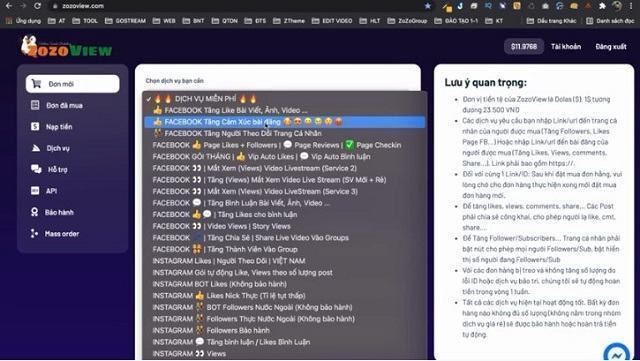640x361 pixels.
Task: Bookmark this page with the star icon
Action: click(x=427, y=6)
